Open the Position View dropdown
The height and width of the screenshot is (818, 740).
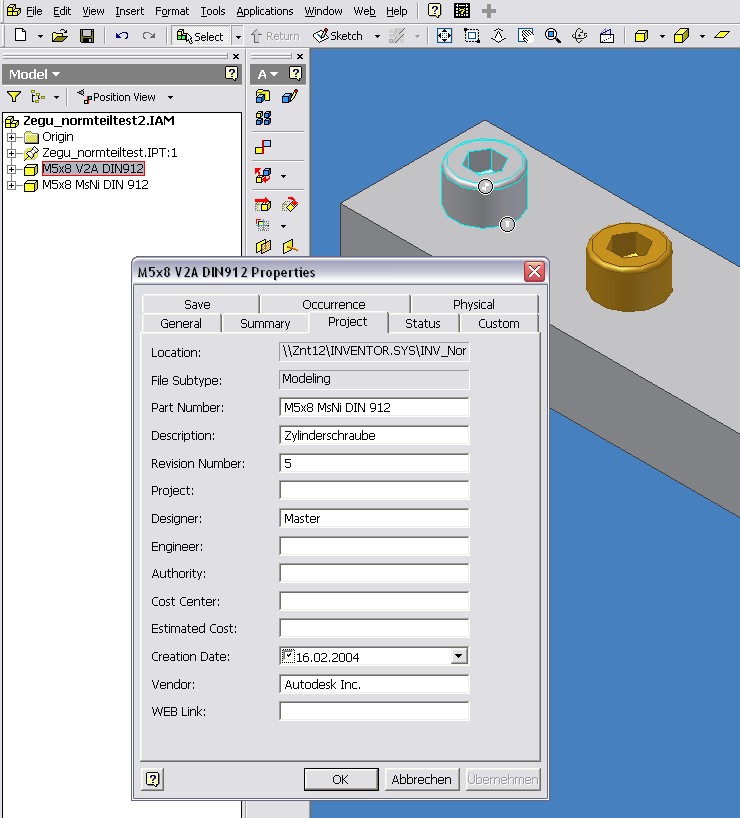click(x=170, y=98)
